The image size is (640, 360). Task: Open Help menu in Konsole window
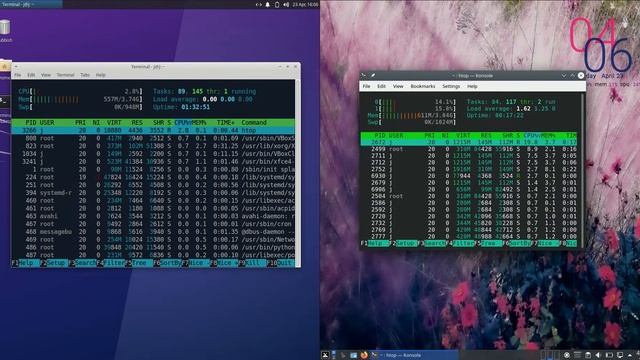[x=472, y=86]
